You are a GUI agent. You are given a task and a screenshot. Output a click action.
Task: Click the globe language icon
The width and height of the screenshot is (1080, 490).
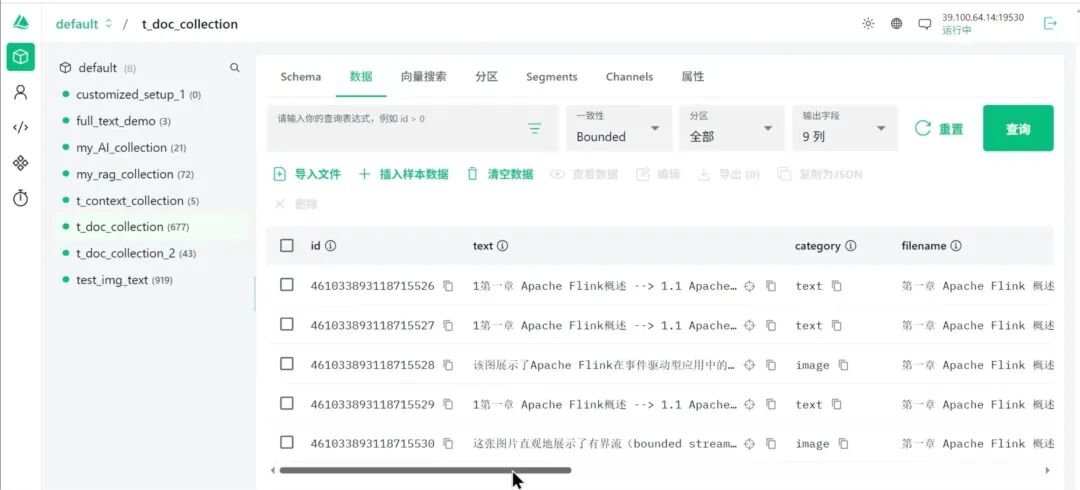(x=896, y=23)
